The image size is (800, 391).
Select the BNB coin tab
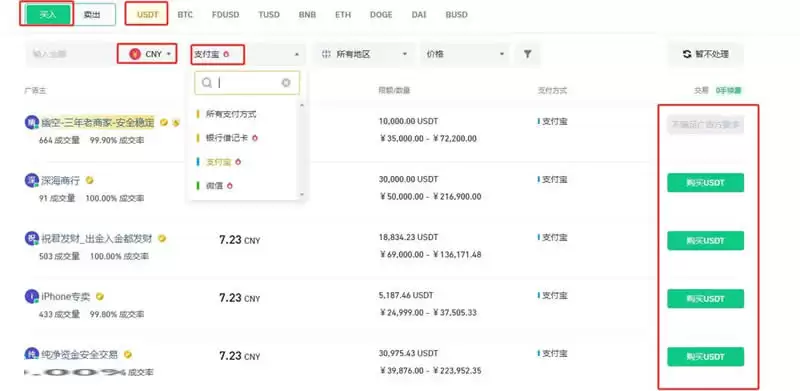coord(307,15)
